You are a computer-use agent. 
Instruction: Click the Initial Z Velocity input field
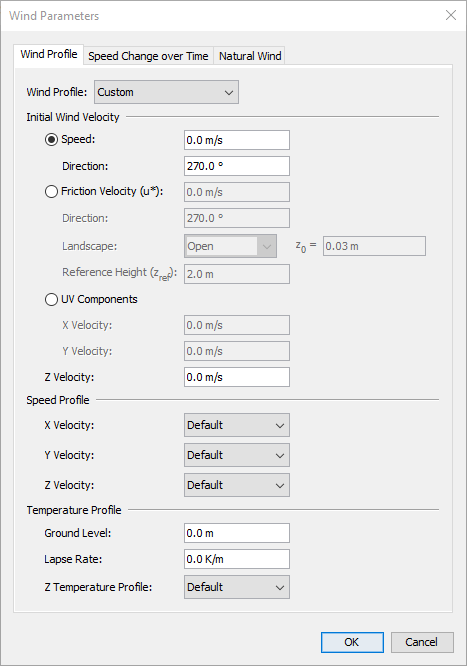237,377
